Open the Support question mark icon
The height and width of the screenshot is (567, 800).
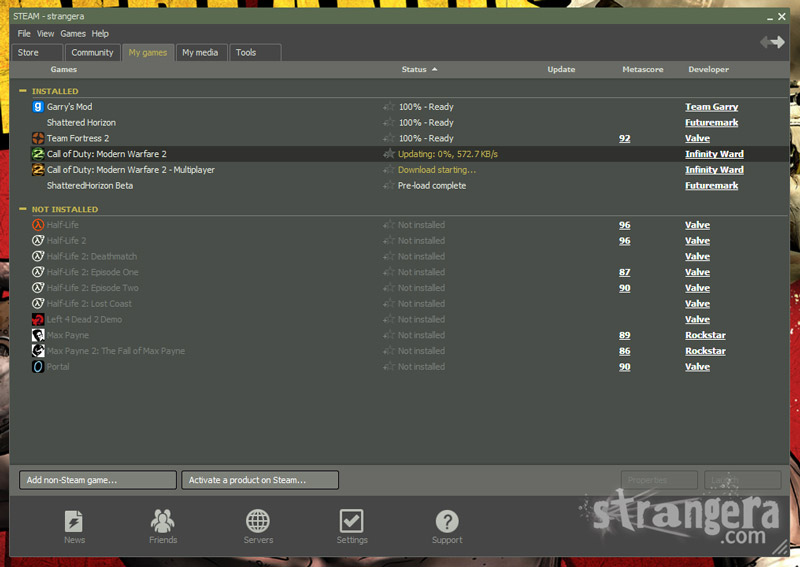coord(447,521)
